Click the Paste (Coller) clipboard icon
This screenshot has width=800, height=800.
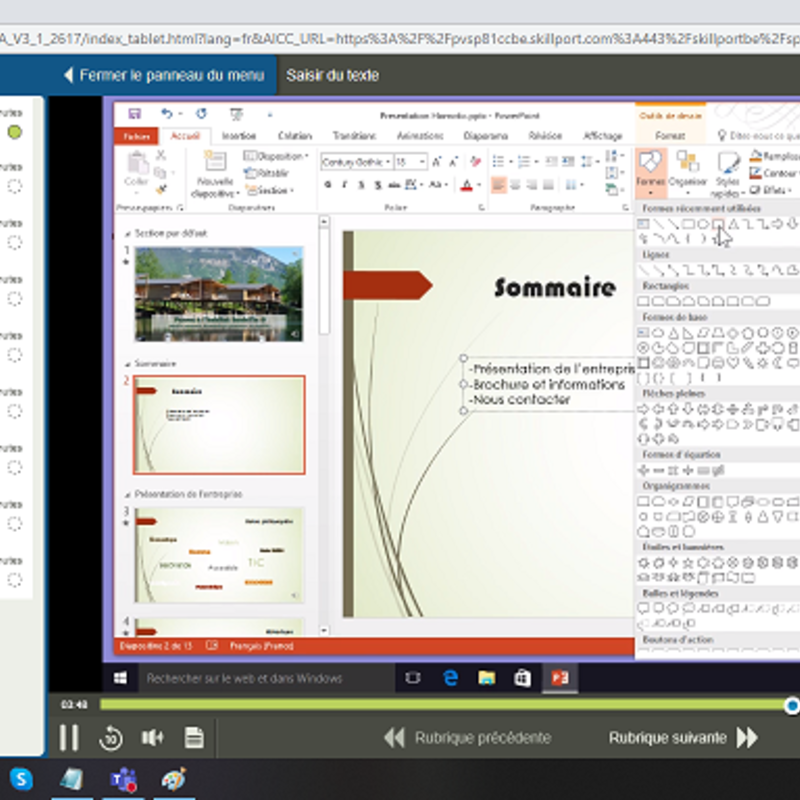[136, 163]
